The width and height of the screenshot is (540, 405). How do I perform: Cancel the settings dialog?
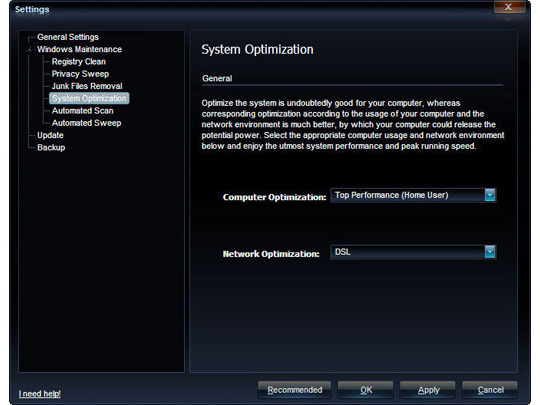[490, 390]
